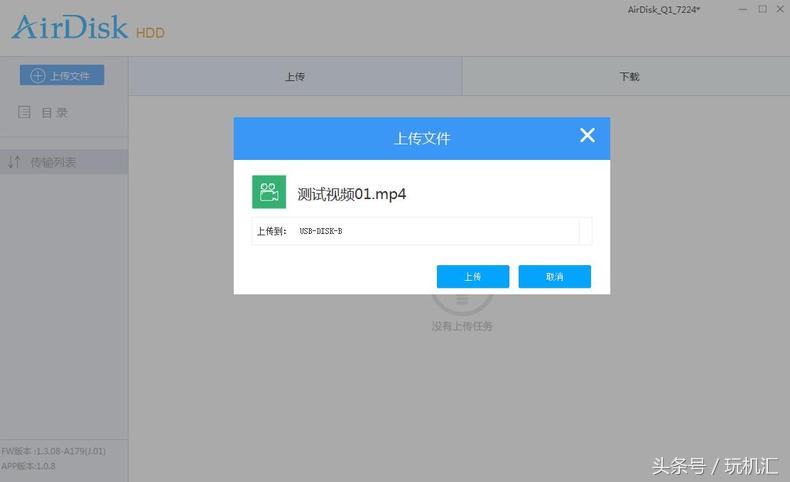Switch to the 上传 tab

click(x=295, y=77)
